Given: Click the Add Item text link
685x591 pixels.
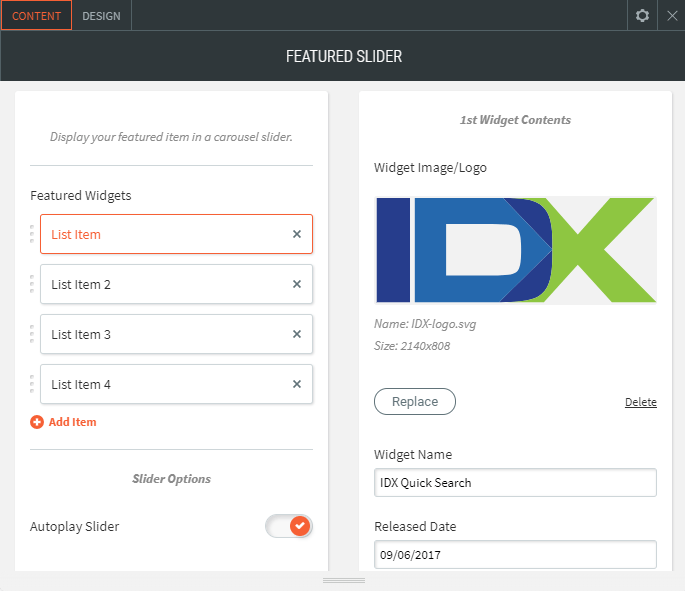Looking at the screenshot, I should click(73, 422).
